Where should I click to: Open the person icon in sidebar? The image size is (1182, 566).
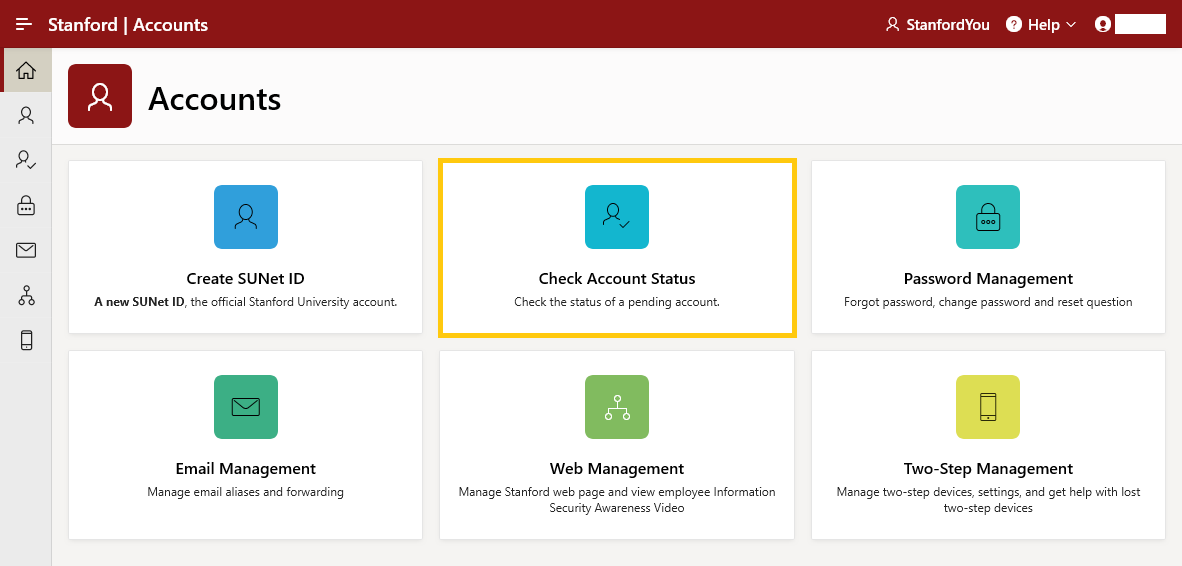(x=26, y=115)
